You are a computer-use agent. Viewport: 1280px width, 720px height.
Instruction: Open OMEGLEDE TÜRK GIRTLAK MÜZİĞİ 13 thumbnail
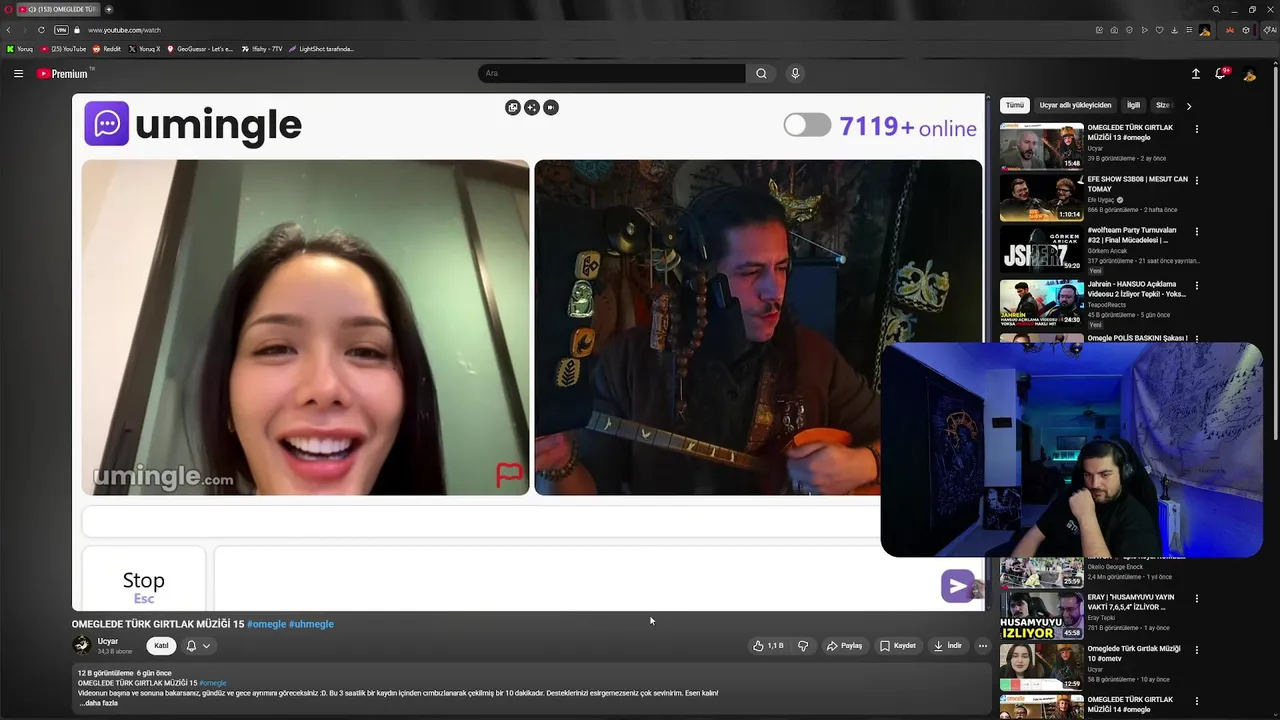tap(1041, 147)
